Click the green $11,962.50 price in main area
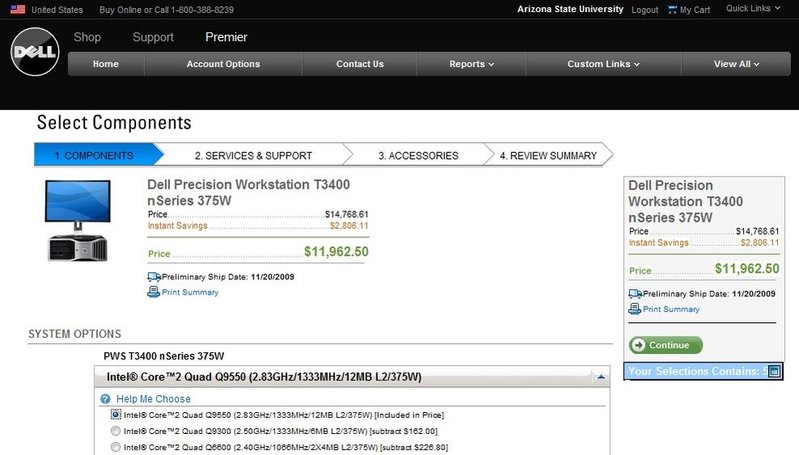This screenshot has height=455, width=799. [x=336, y=252]
